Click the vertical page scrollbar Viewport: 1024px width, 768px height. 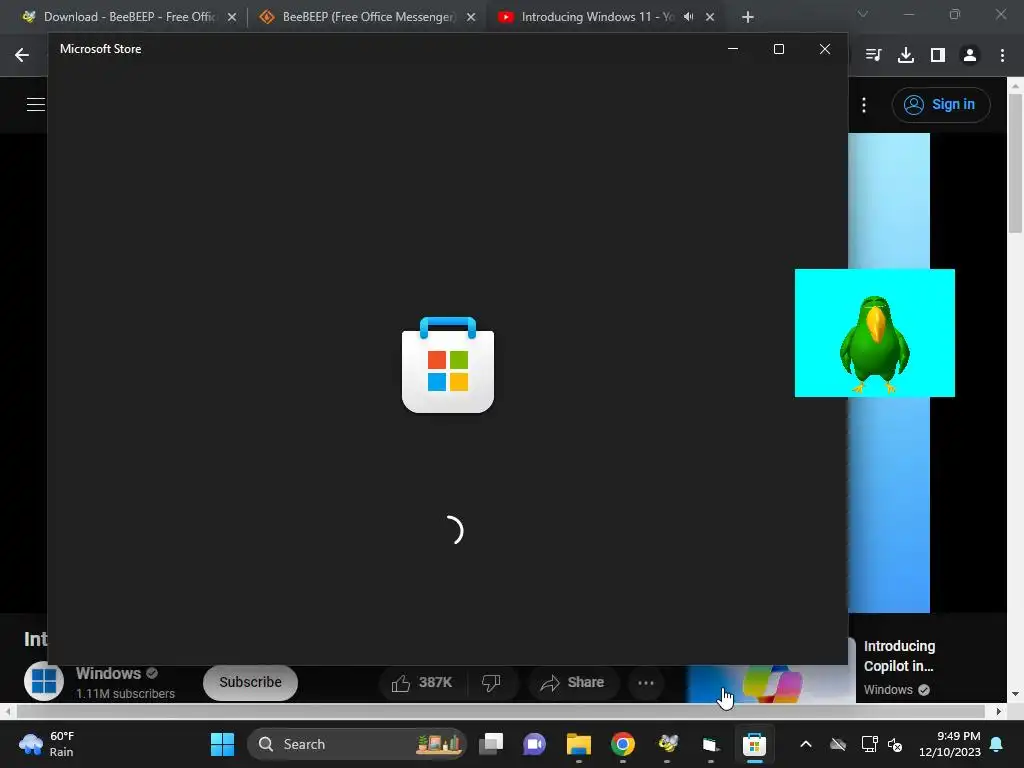(1015, 163)
